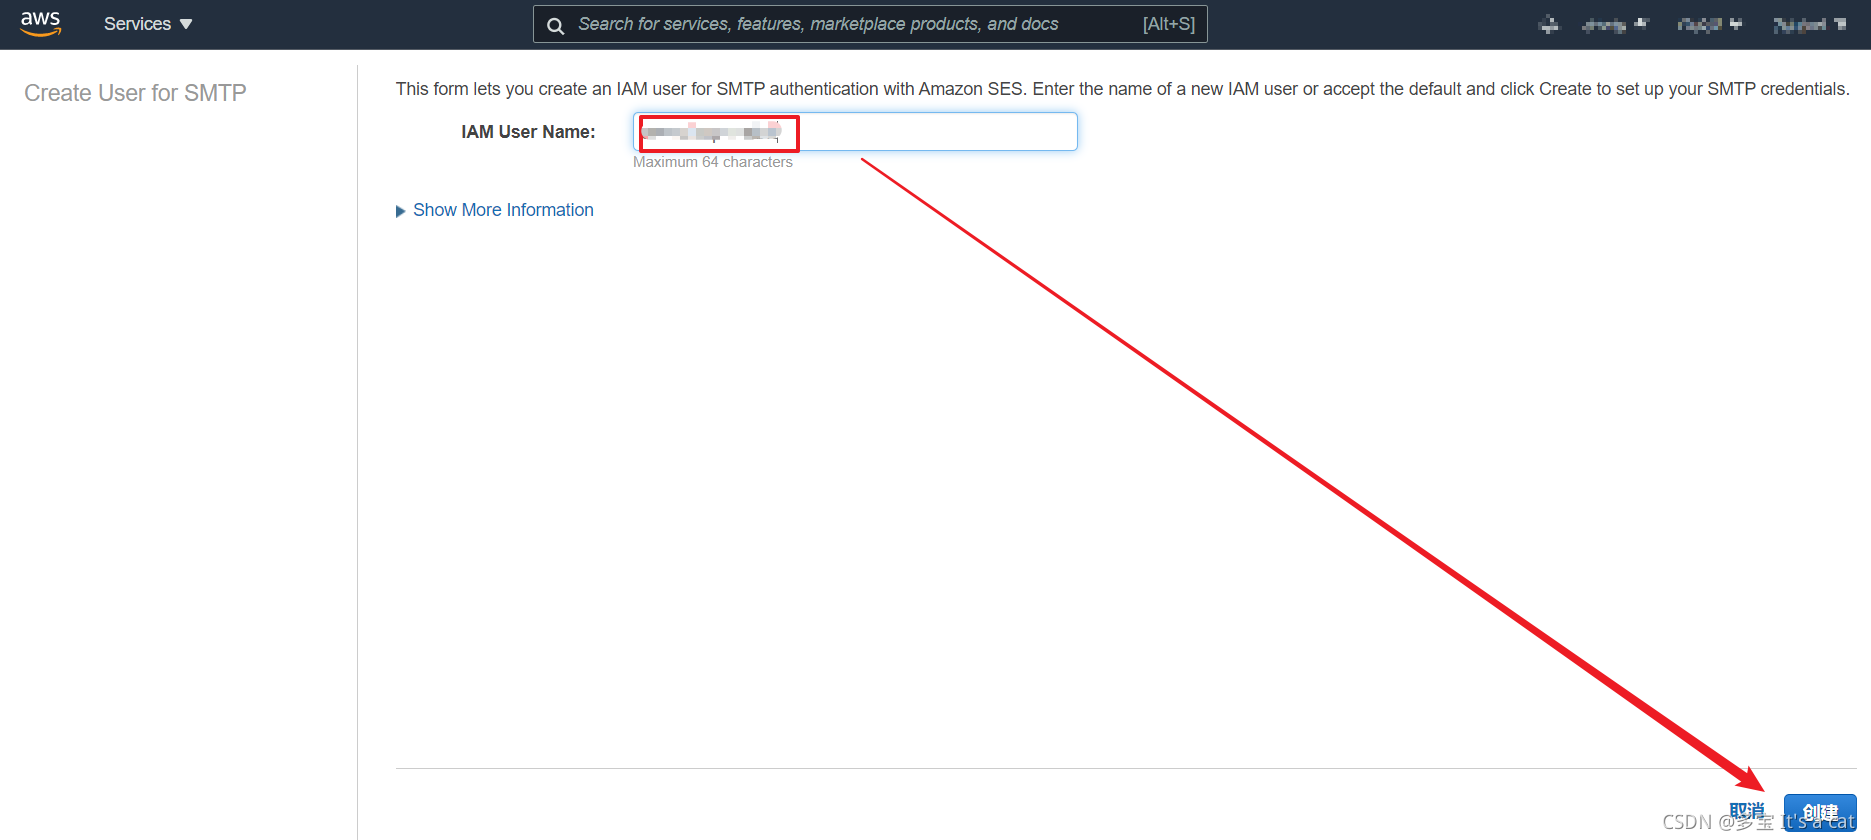The width and height of the screenshot is (1871, 840).
Task: Focus the AWS services search box
Action: (x=870, y=24)
